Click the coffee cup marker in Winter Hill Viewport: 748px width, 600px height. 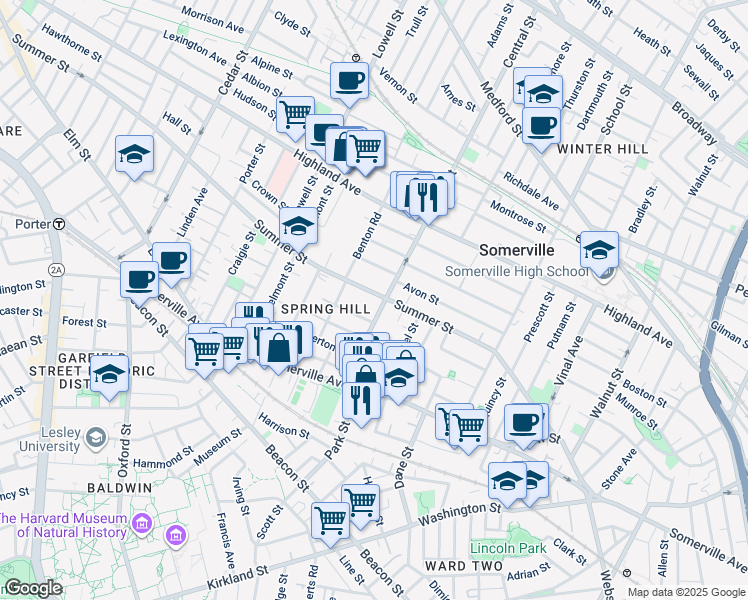coord(541,126)
